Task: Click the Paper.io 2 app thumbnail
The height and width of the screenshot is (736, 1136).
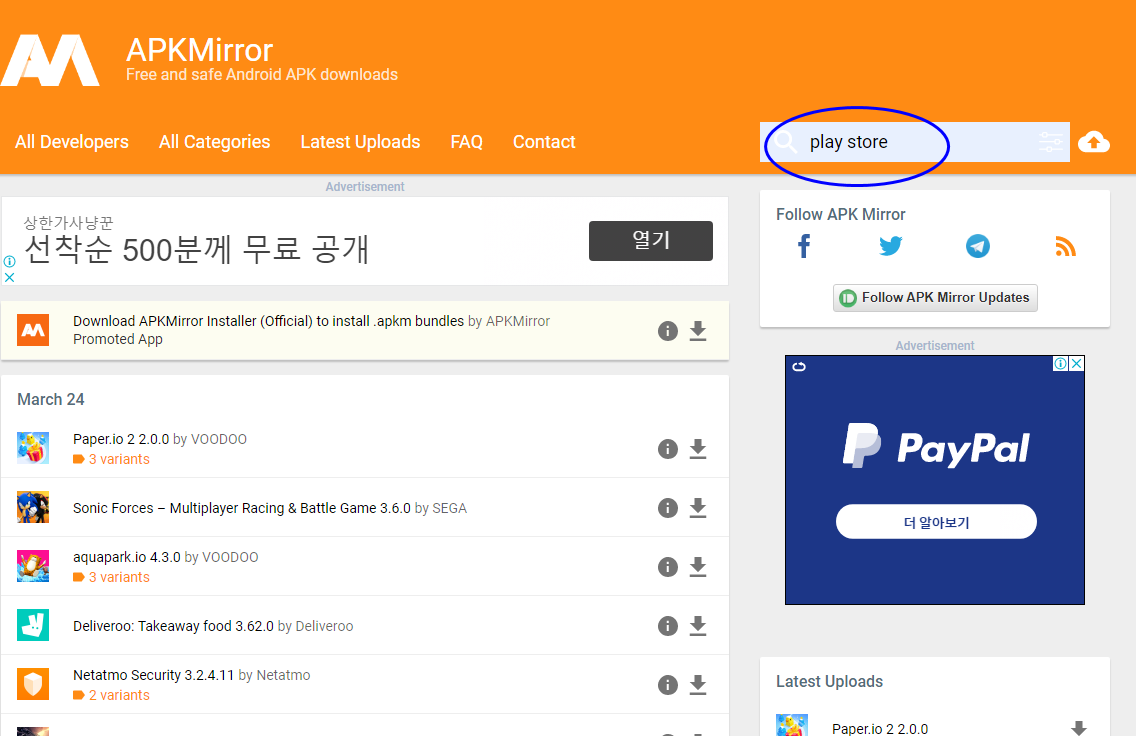Action: [33, 448]
